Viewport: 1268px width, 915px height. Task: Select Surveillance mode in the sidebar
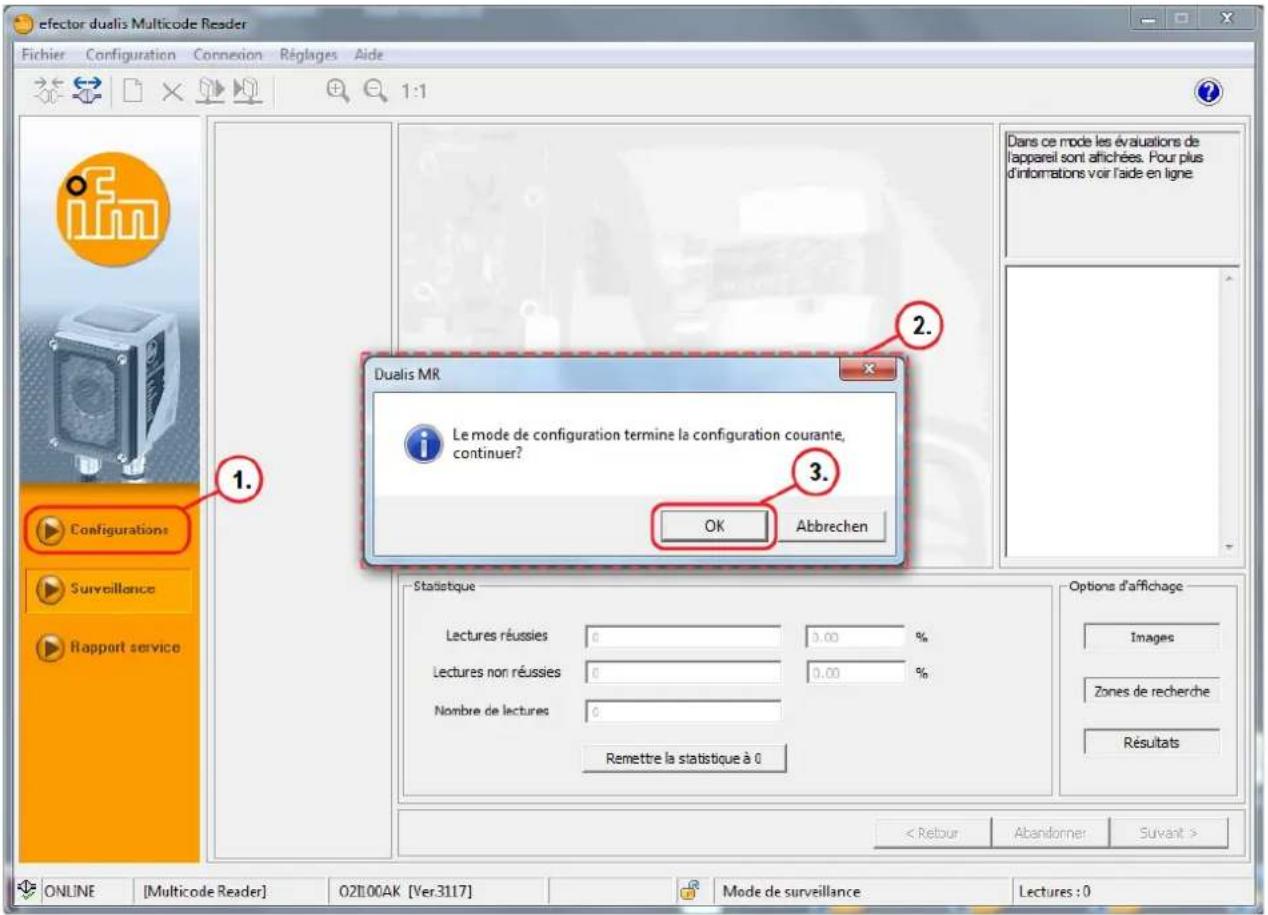110,588
